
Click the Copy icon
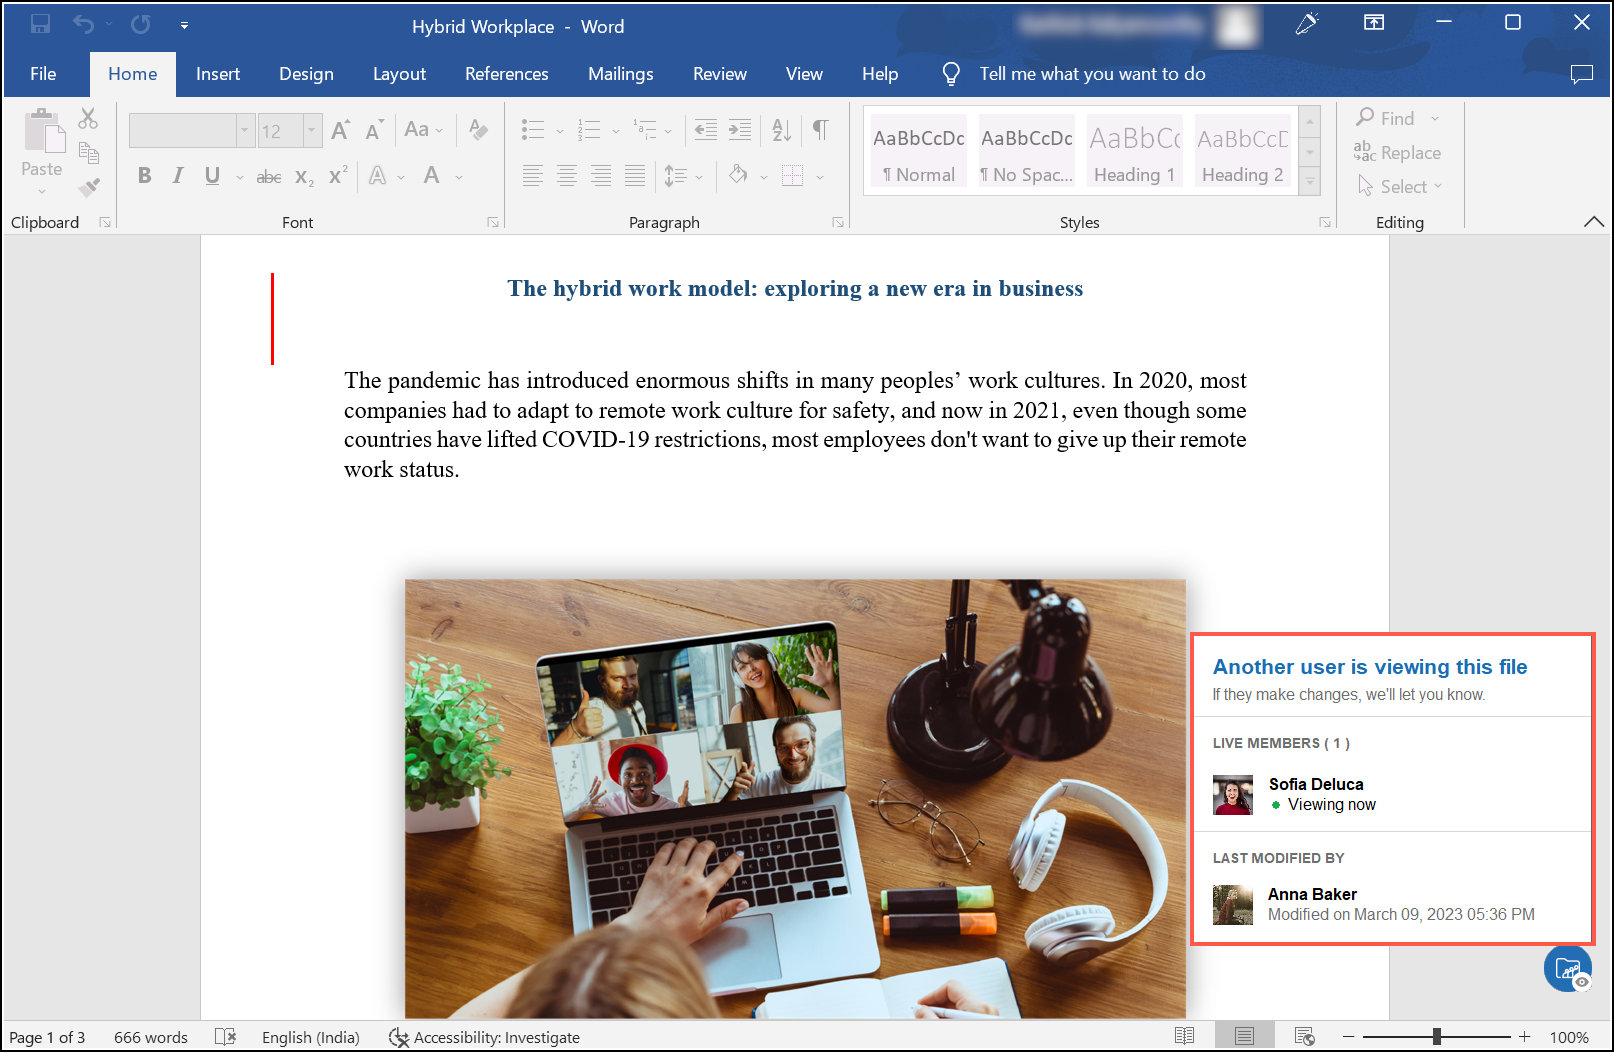pos(89,153)
